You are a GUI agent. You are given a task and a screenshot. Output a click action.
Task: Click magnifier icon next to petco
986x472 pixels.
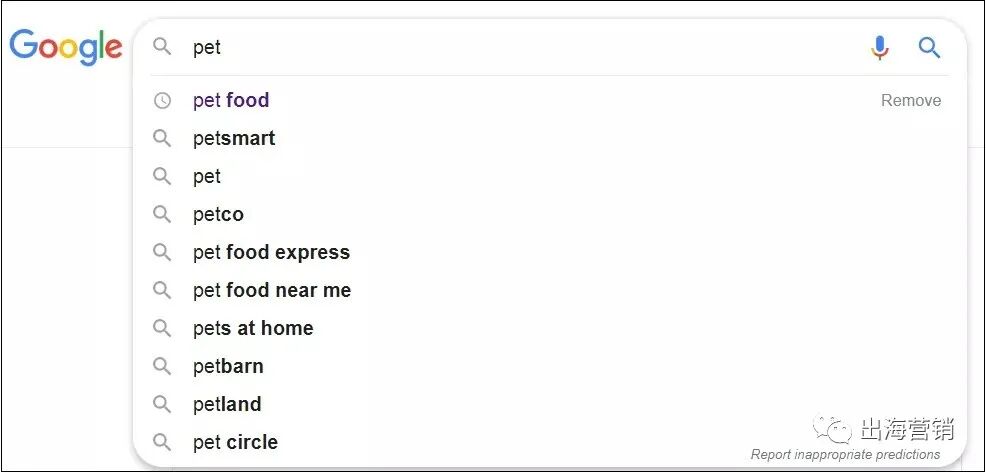coord(162,214)
